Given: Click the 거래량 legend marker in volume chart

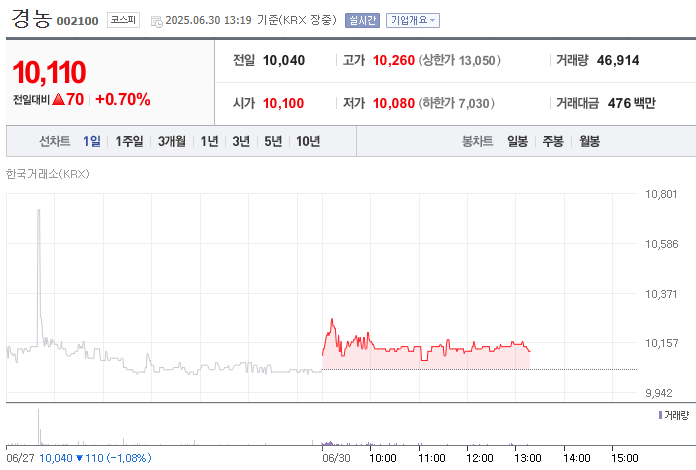Looking at the screenshot, I should (660, 415).
